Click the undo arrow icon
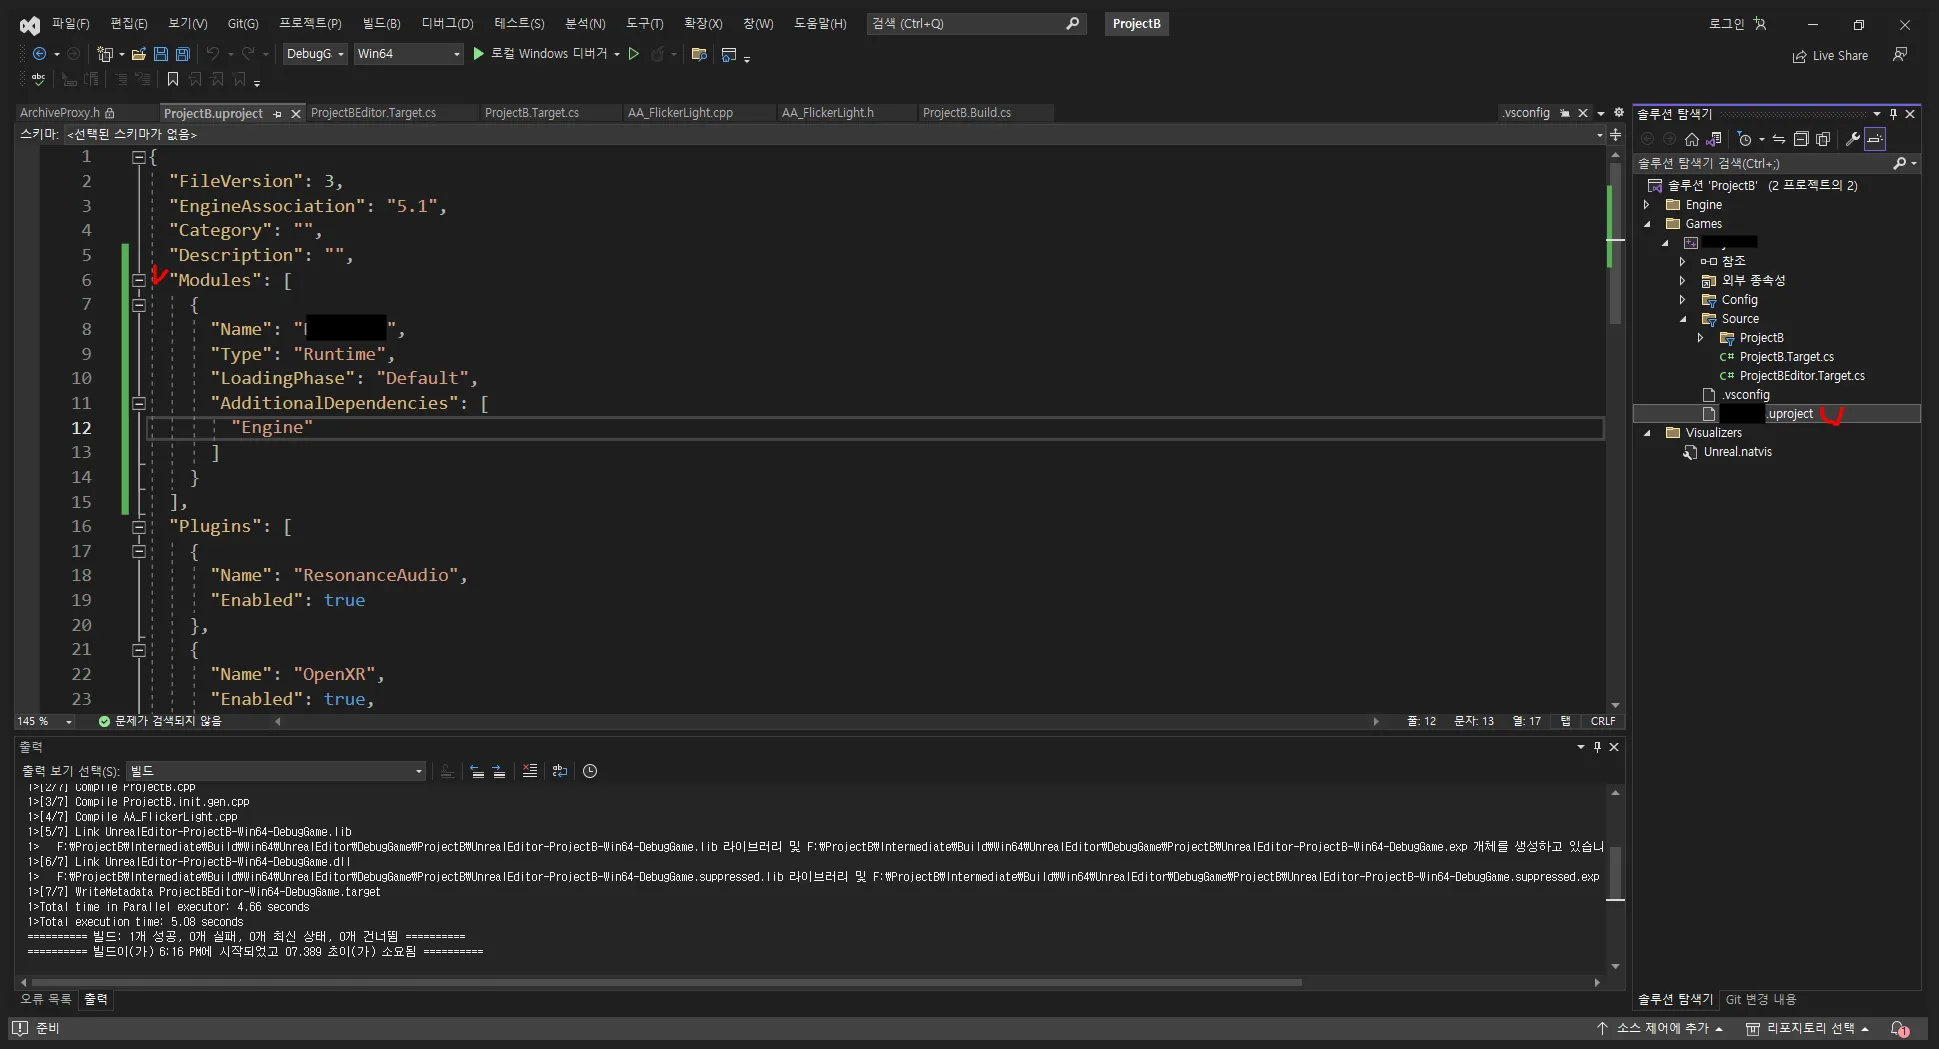Viewport: 1939px width, 1049px height. click(212, 54)
